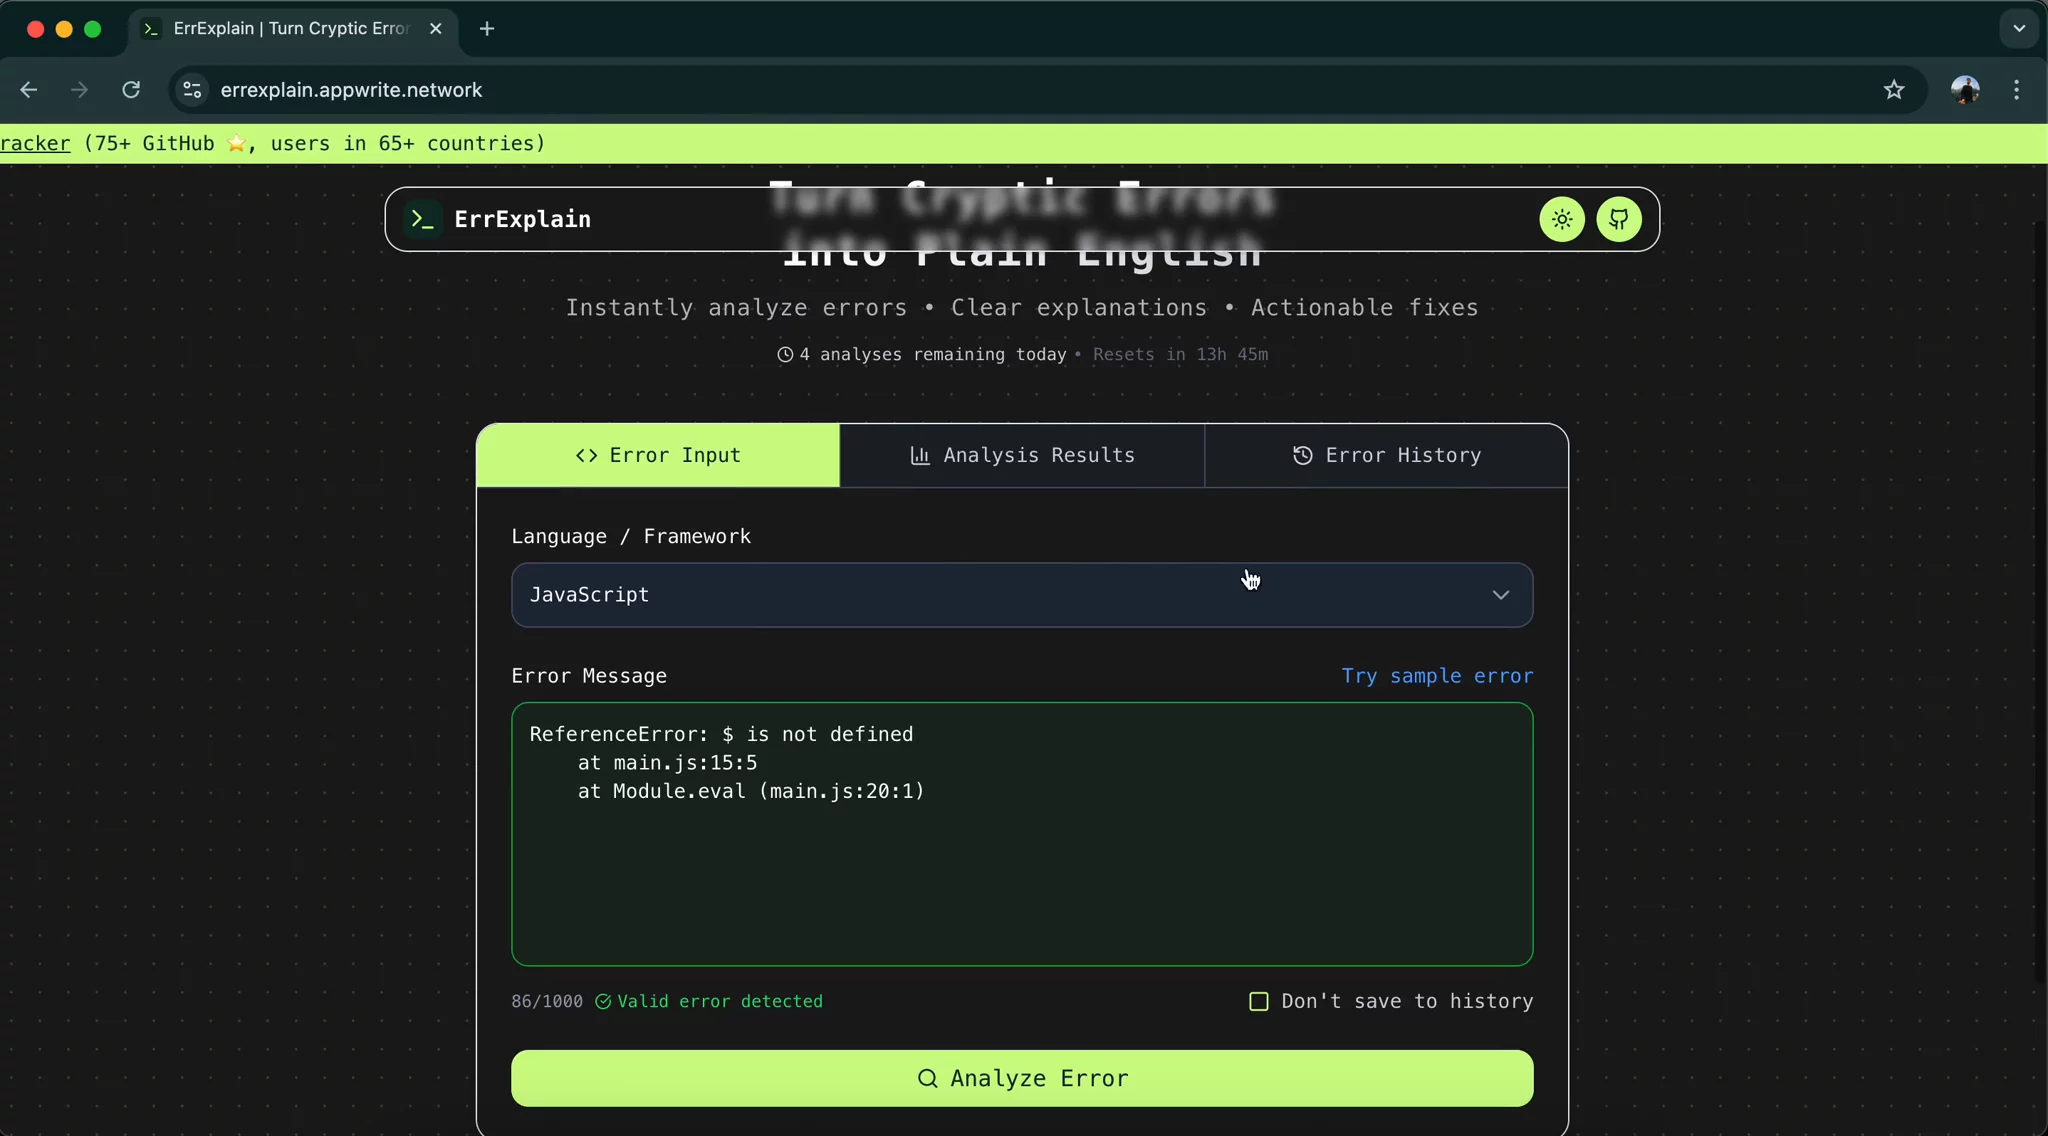Open Chrome three-dot menu
Image resolution: width=2048 pixels, height=1136 pixels.
tap(2017, 90)
